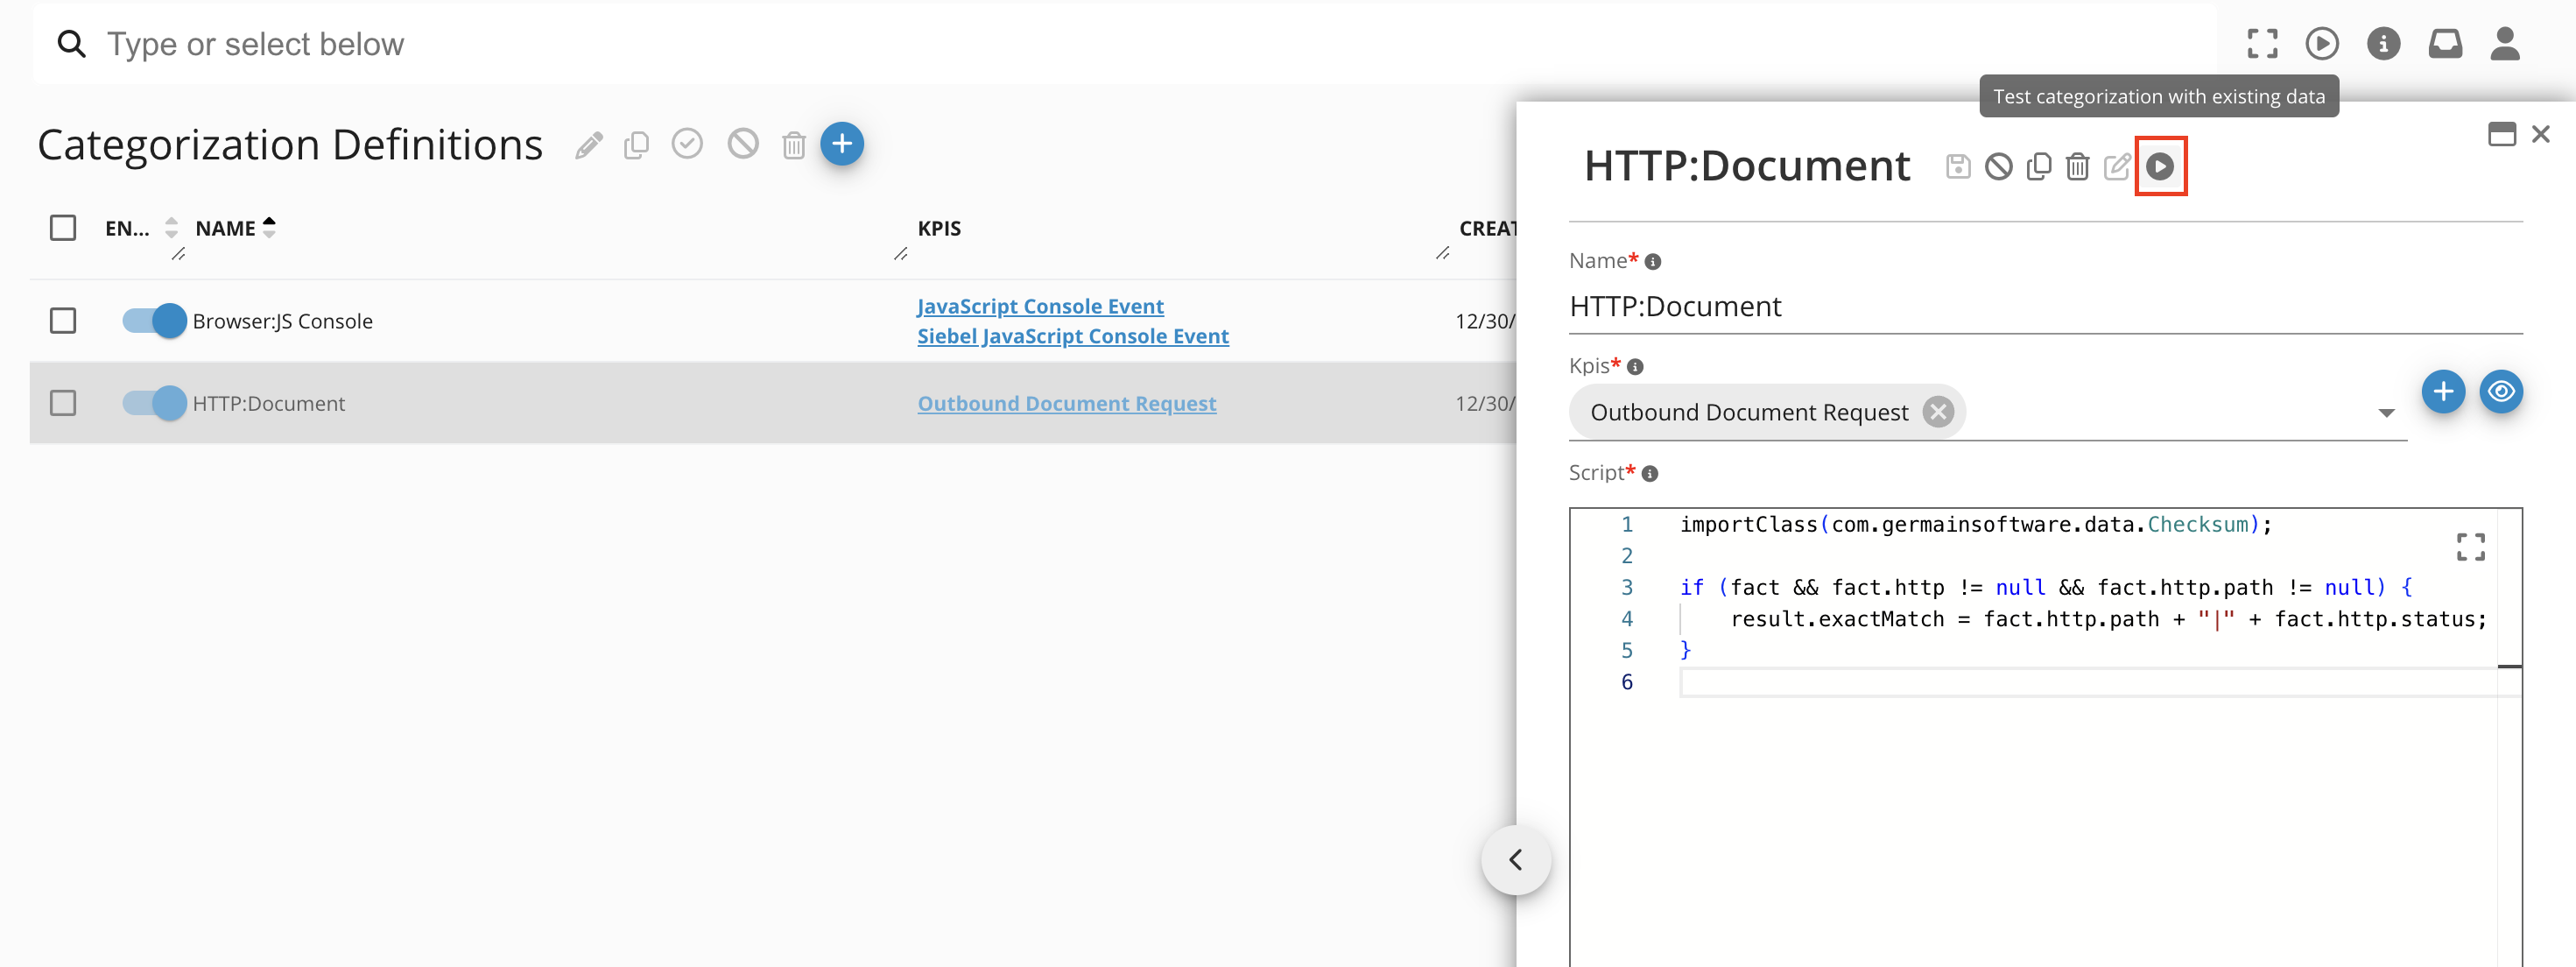Click the pencil edit icon beside Categorization Definitions

click(x=589, y=145)
